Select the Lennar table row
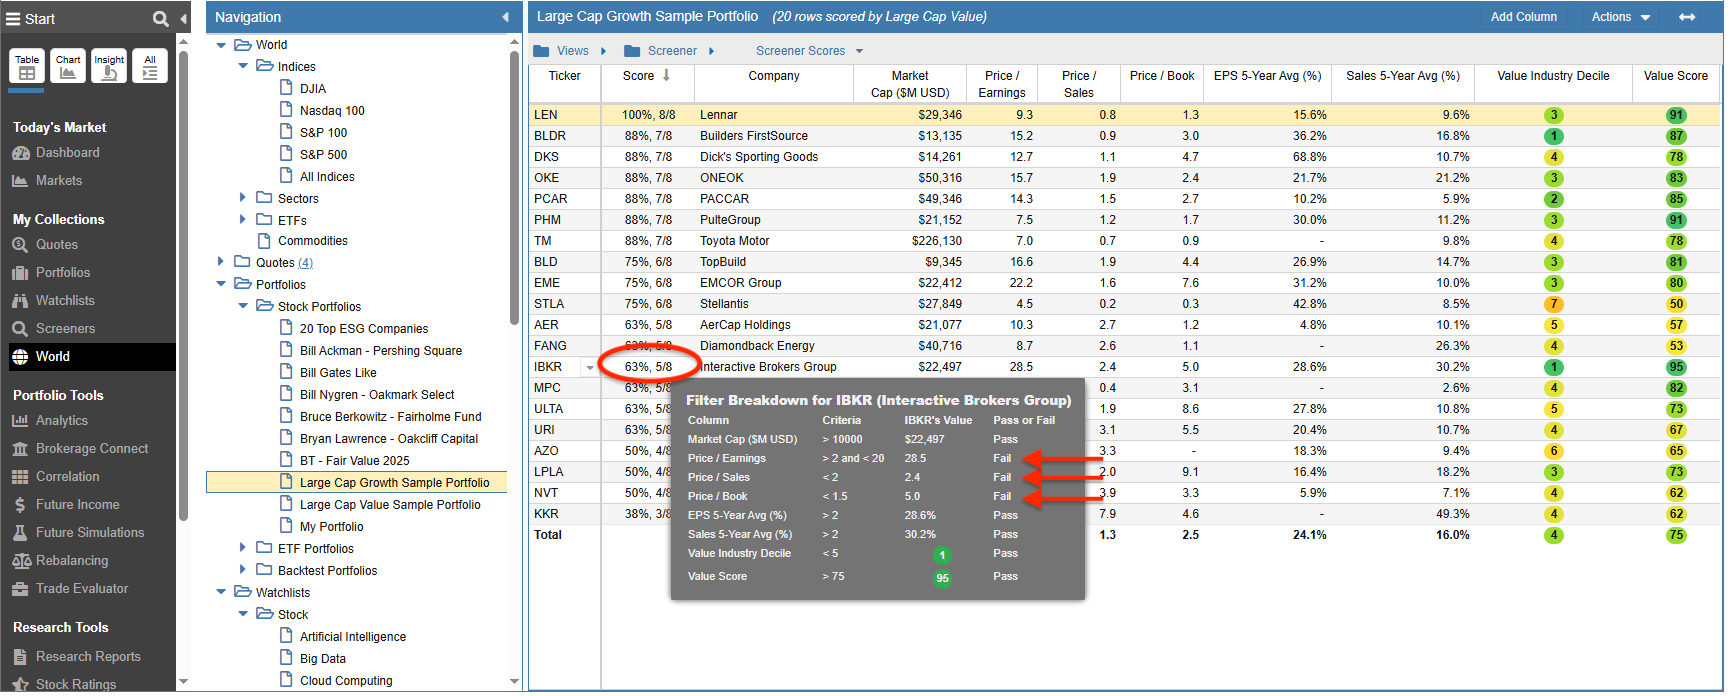The image size is (1730, 696). 1125,115
